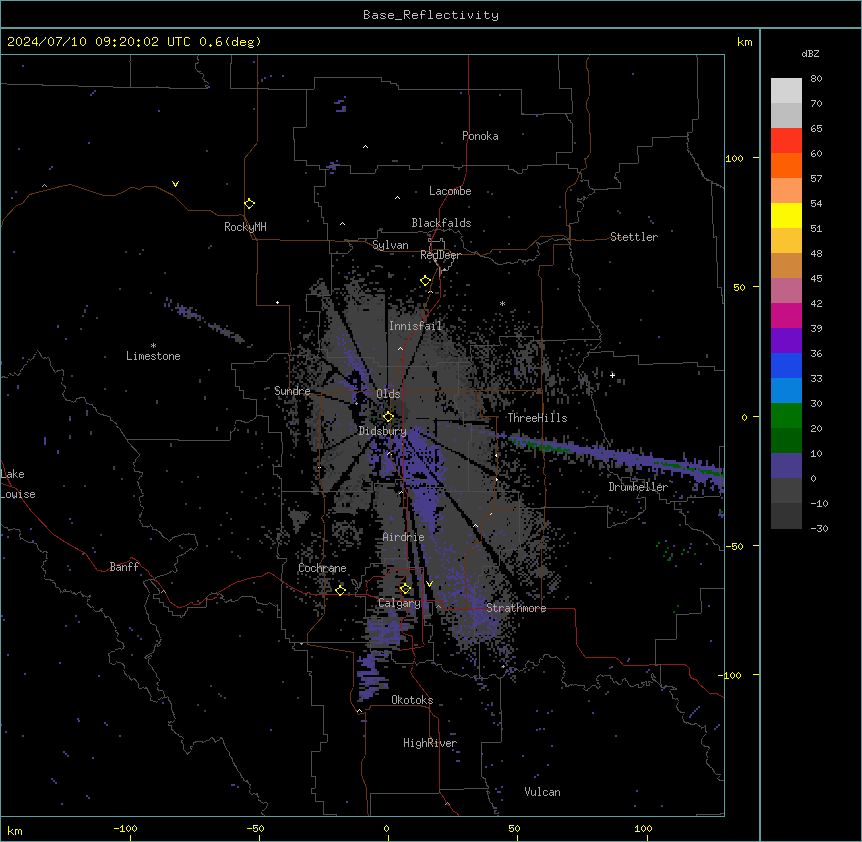The width and height of the screenshot is (862, 842).
Task: Click the Strathmore label
Action: [516, 608]
